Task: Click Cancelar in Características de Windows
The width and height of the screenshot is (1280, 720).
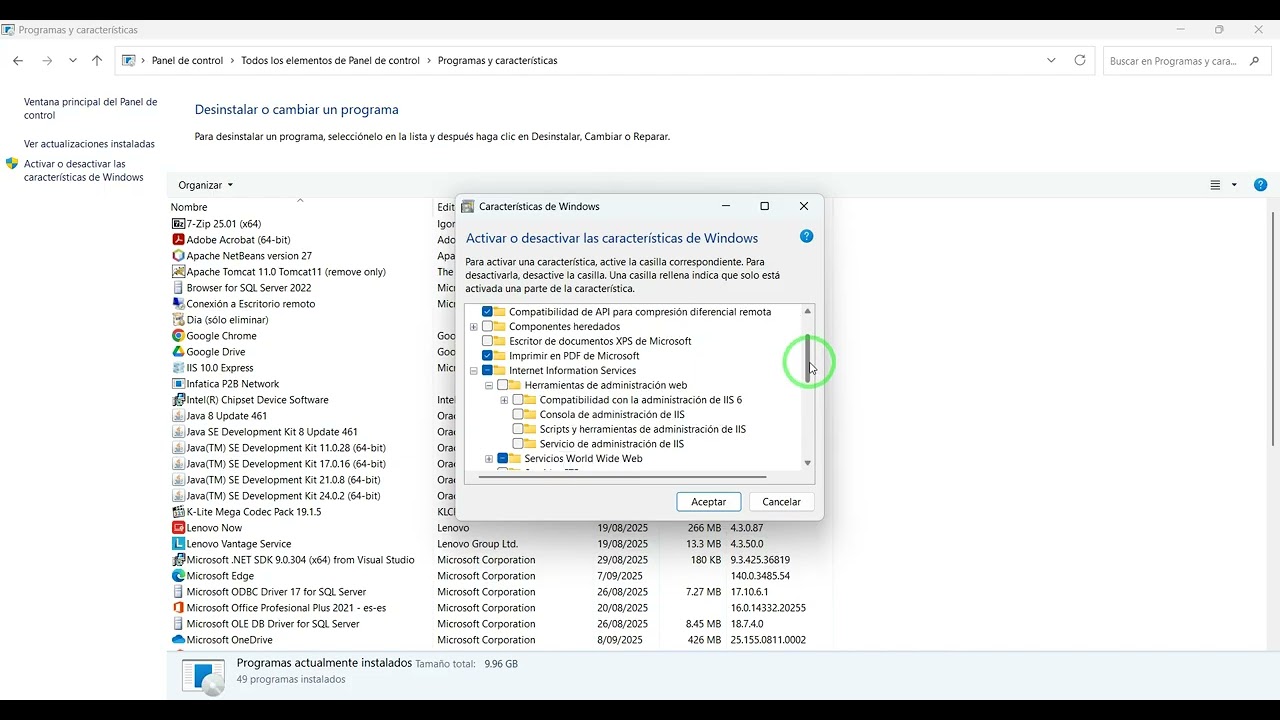Action: [782, 502]
